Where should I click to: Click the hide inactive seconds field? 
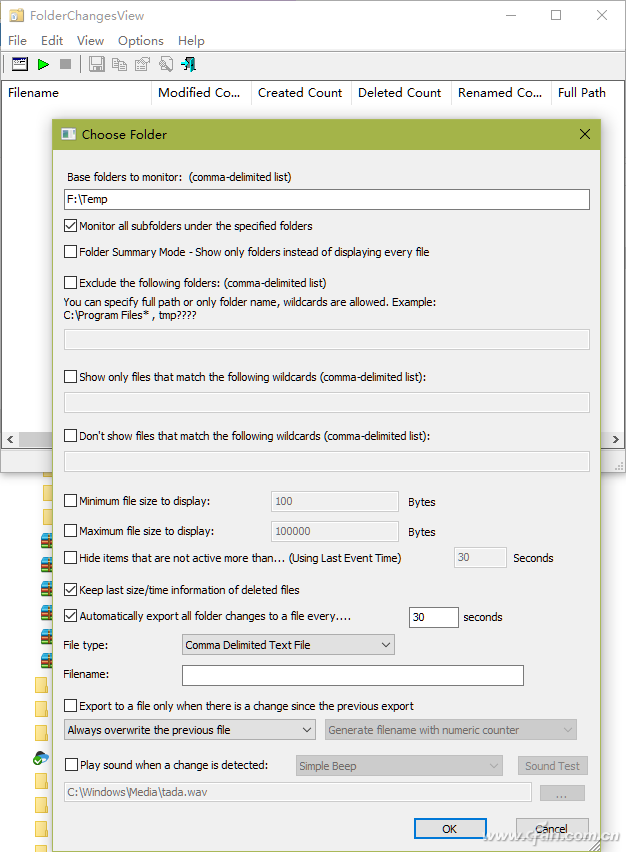click(x=480, y=557)
